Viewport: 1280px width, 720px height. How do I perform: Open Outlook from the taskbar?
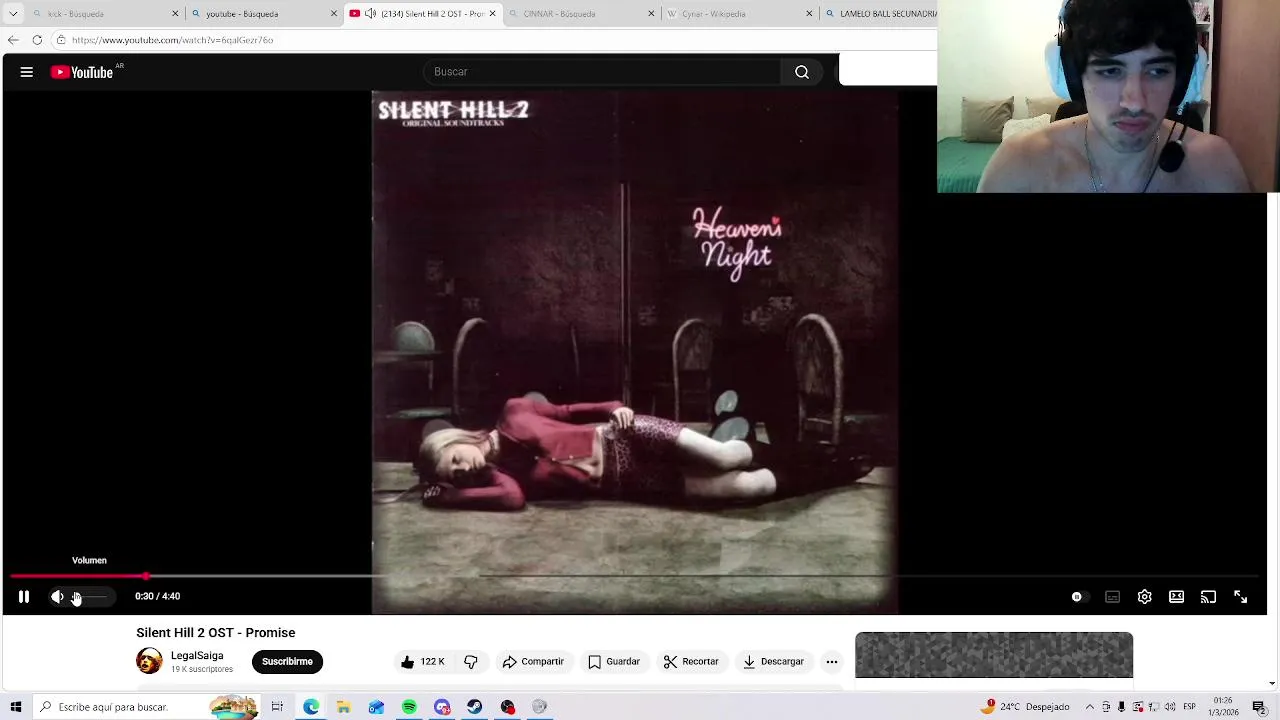[376, 707]
